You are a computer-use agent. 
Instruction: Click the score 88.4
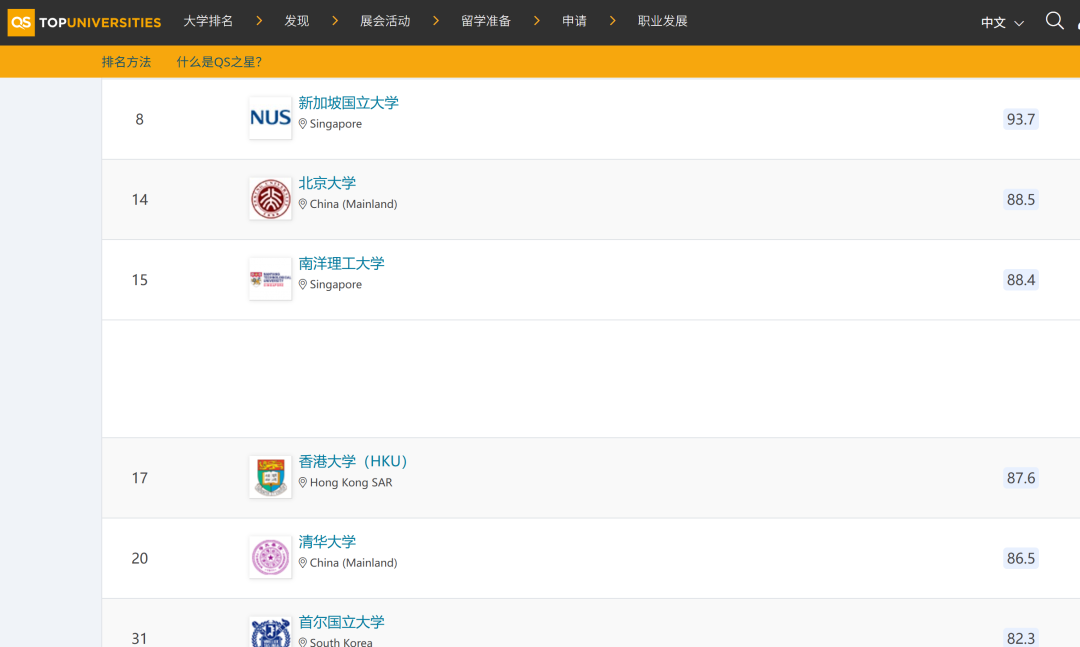pyautogui.click(x=1021, y=280)
